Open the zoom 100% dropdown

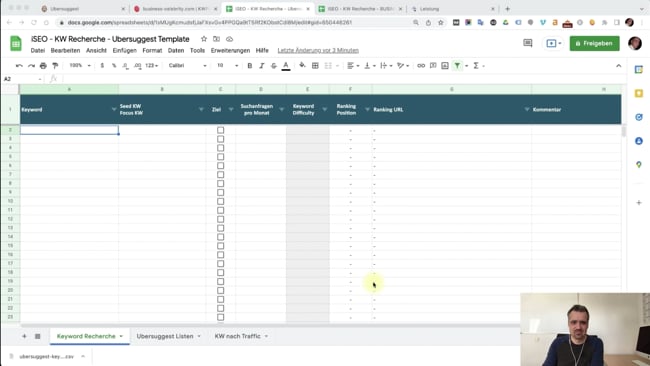tap(80, 65)
